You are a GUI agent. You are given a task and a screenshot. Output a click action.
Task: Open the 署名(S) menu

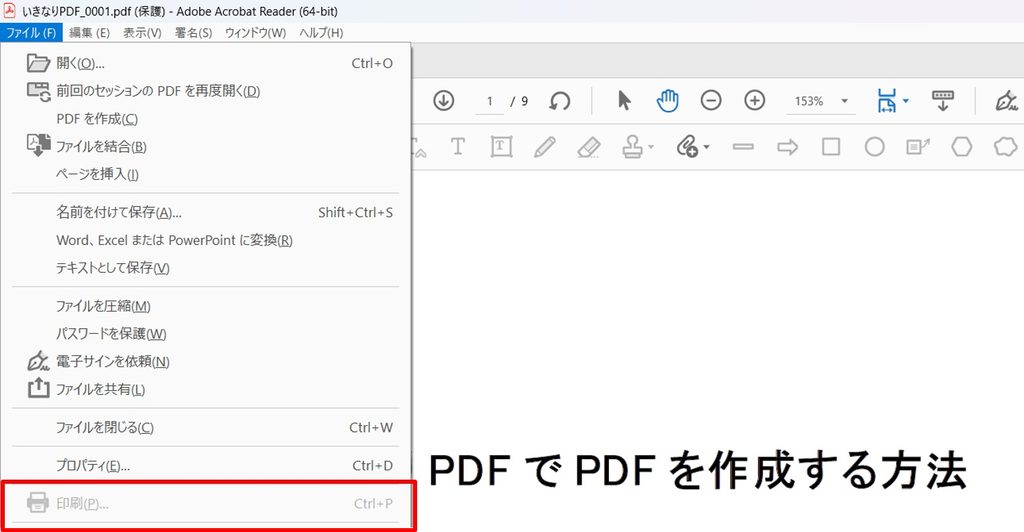point(193,33)
